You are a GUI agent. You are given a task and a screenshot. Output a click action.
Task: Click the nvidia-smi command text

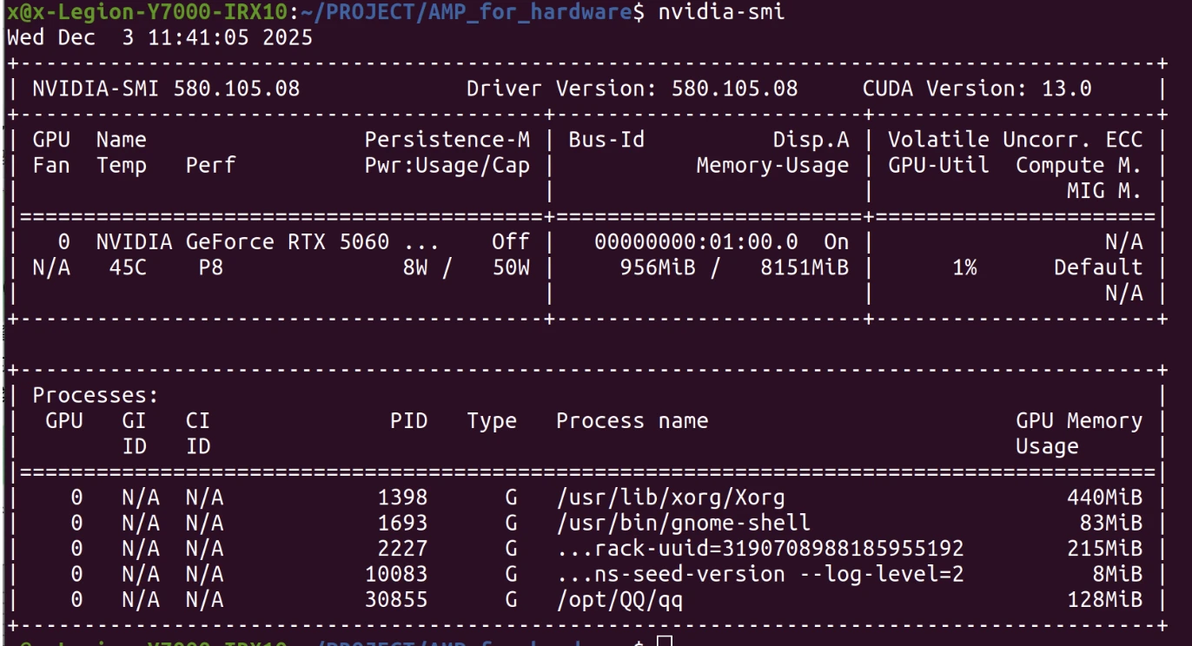click(721, 12)
